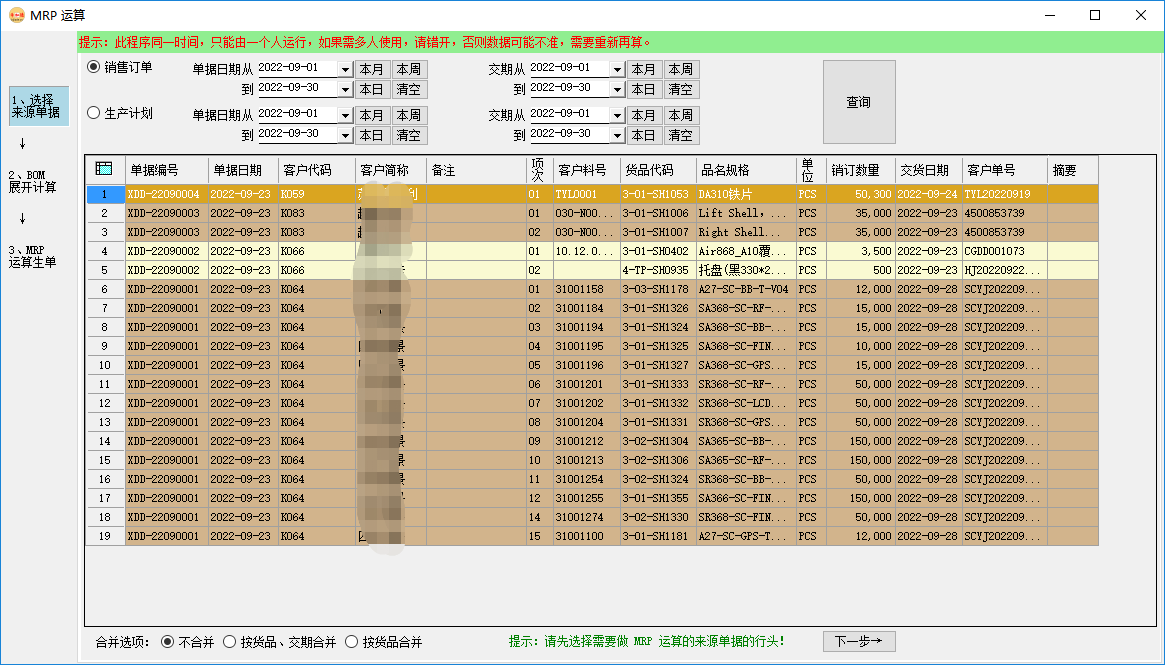Open production plan 交期 到 date dropdown

[x=617, y=136]
